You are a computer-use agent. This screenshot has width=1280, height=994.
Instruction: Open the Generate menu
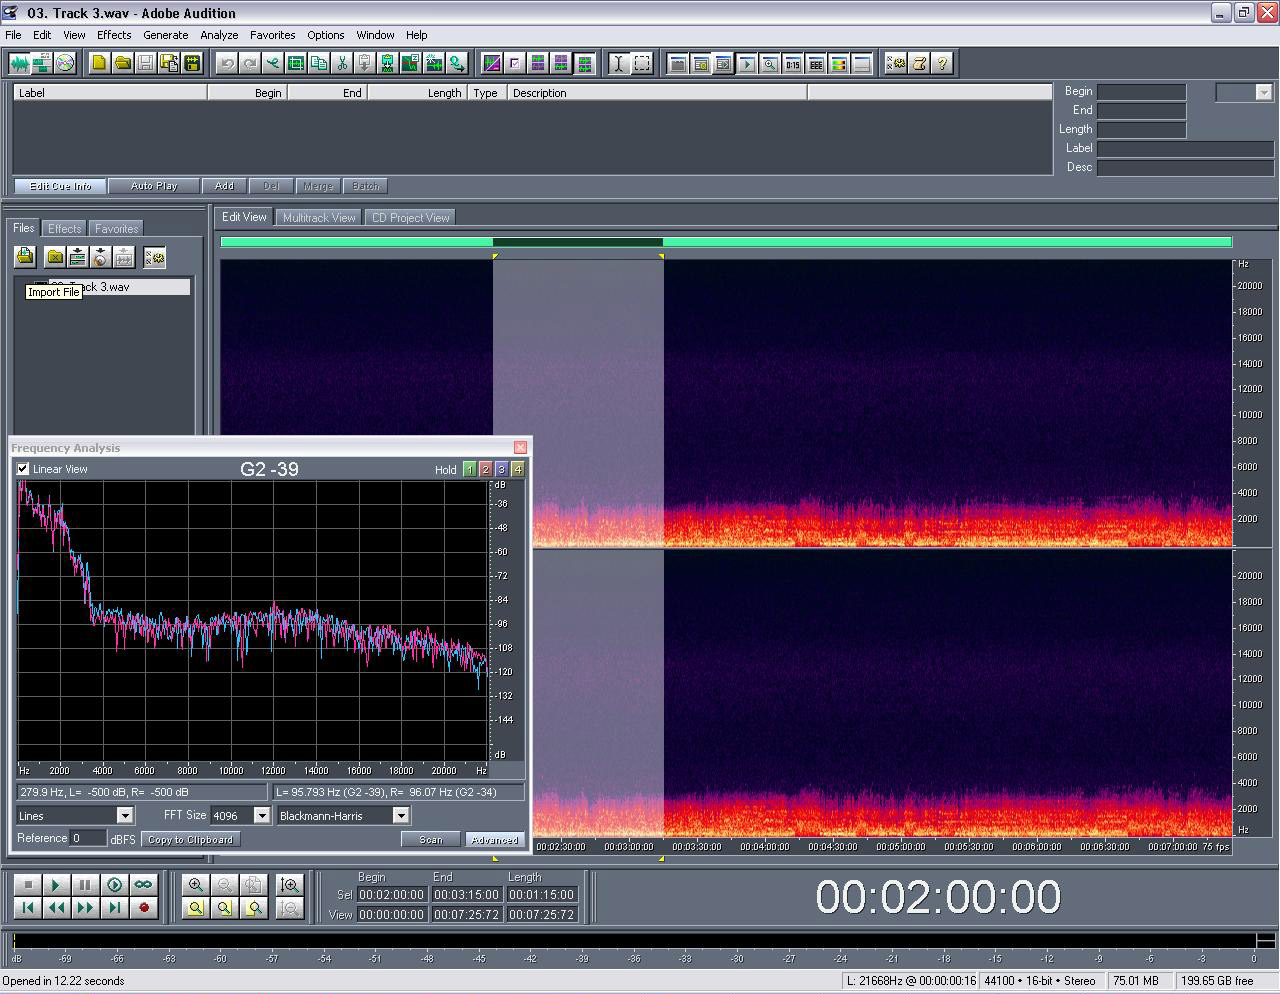[165, 34]
